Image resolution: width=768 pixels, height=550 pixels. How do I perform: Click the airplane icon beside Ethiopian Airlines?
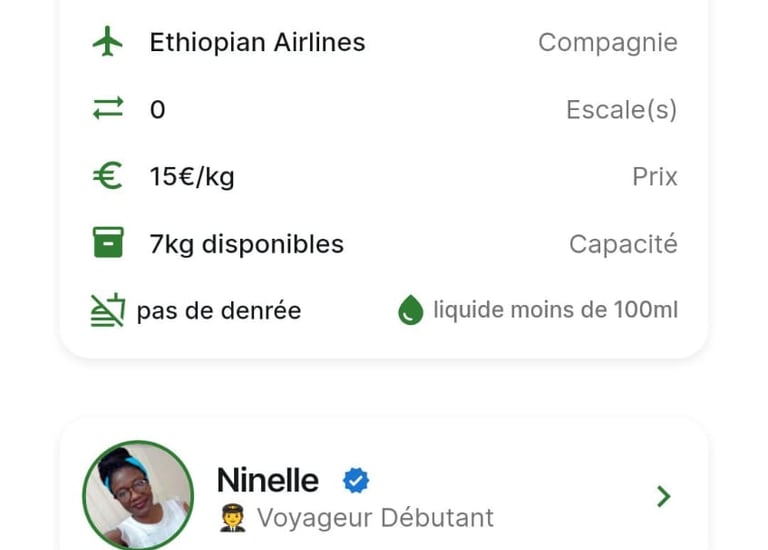tap(107, 42)
